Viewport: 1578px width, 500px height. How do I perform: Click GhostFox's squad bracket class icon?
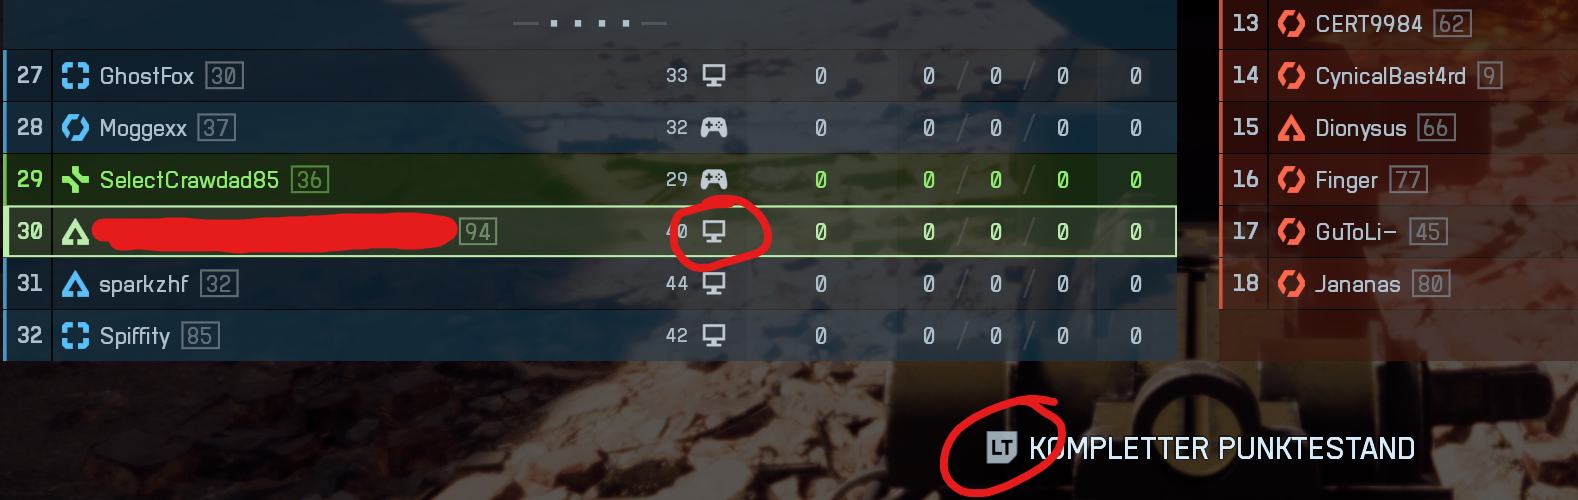tap(75, 76)
